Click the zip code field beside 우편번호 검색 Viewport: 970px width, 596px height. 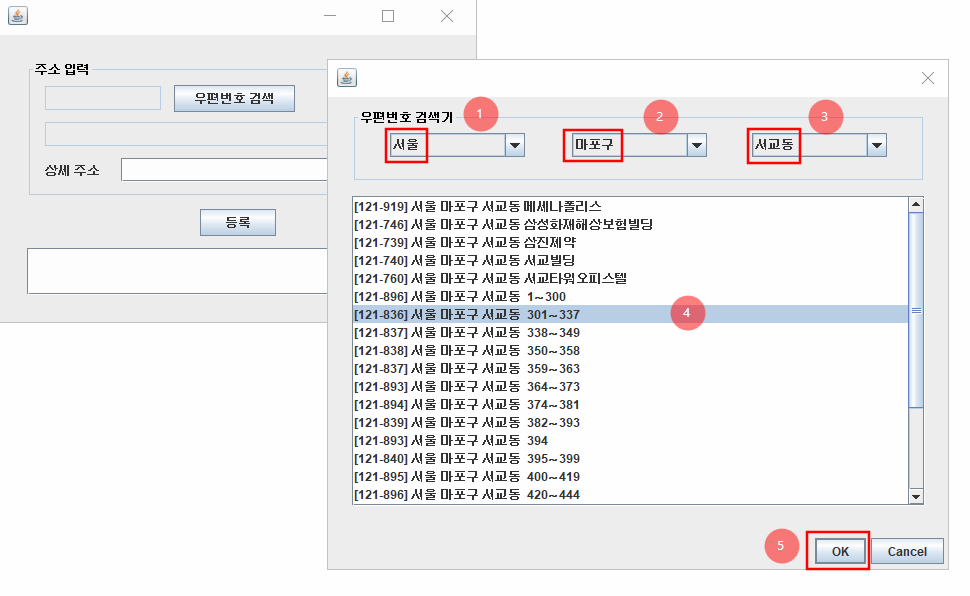103,98
